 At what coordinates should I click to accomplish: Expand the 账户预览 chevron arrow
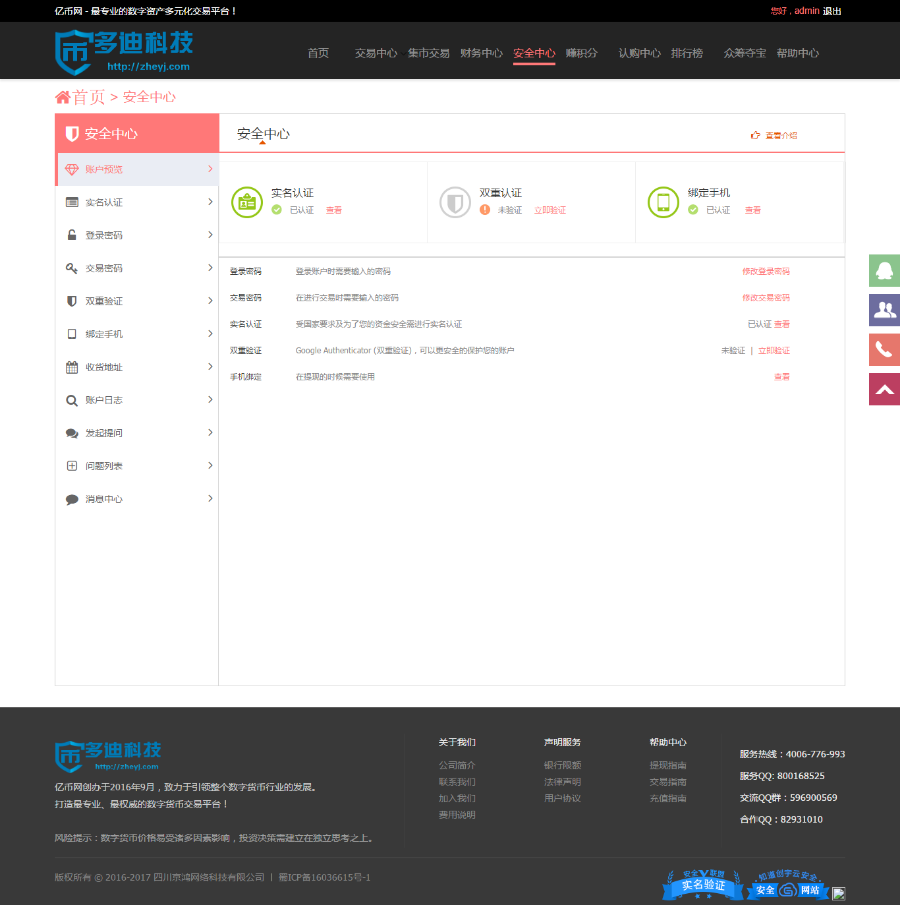pos(210,169)
